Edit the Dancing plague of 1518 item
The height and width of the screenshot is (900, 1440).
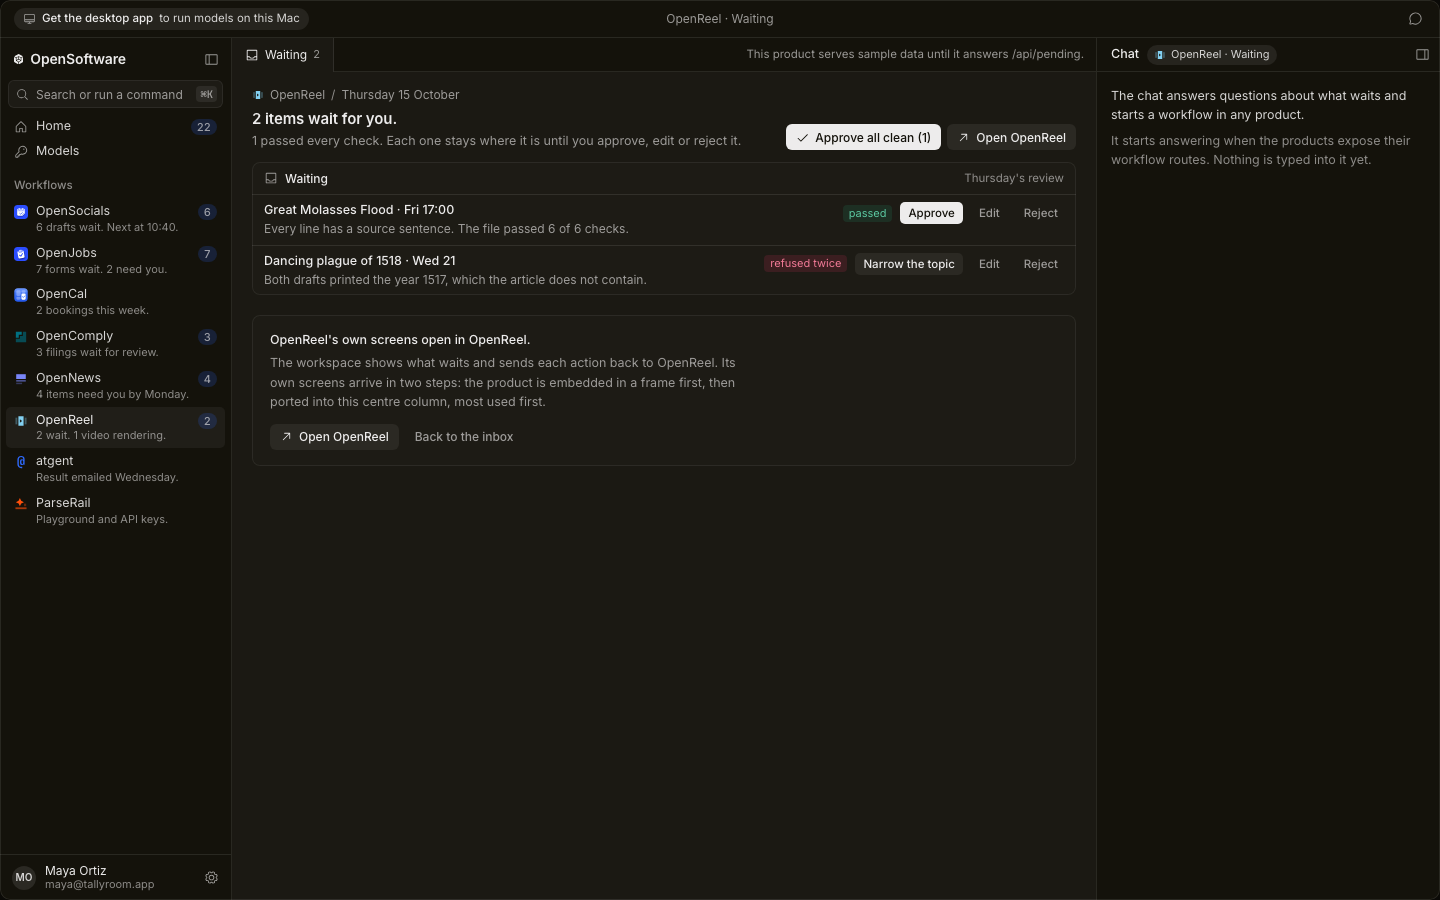coord(989,264)
